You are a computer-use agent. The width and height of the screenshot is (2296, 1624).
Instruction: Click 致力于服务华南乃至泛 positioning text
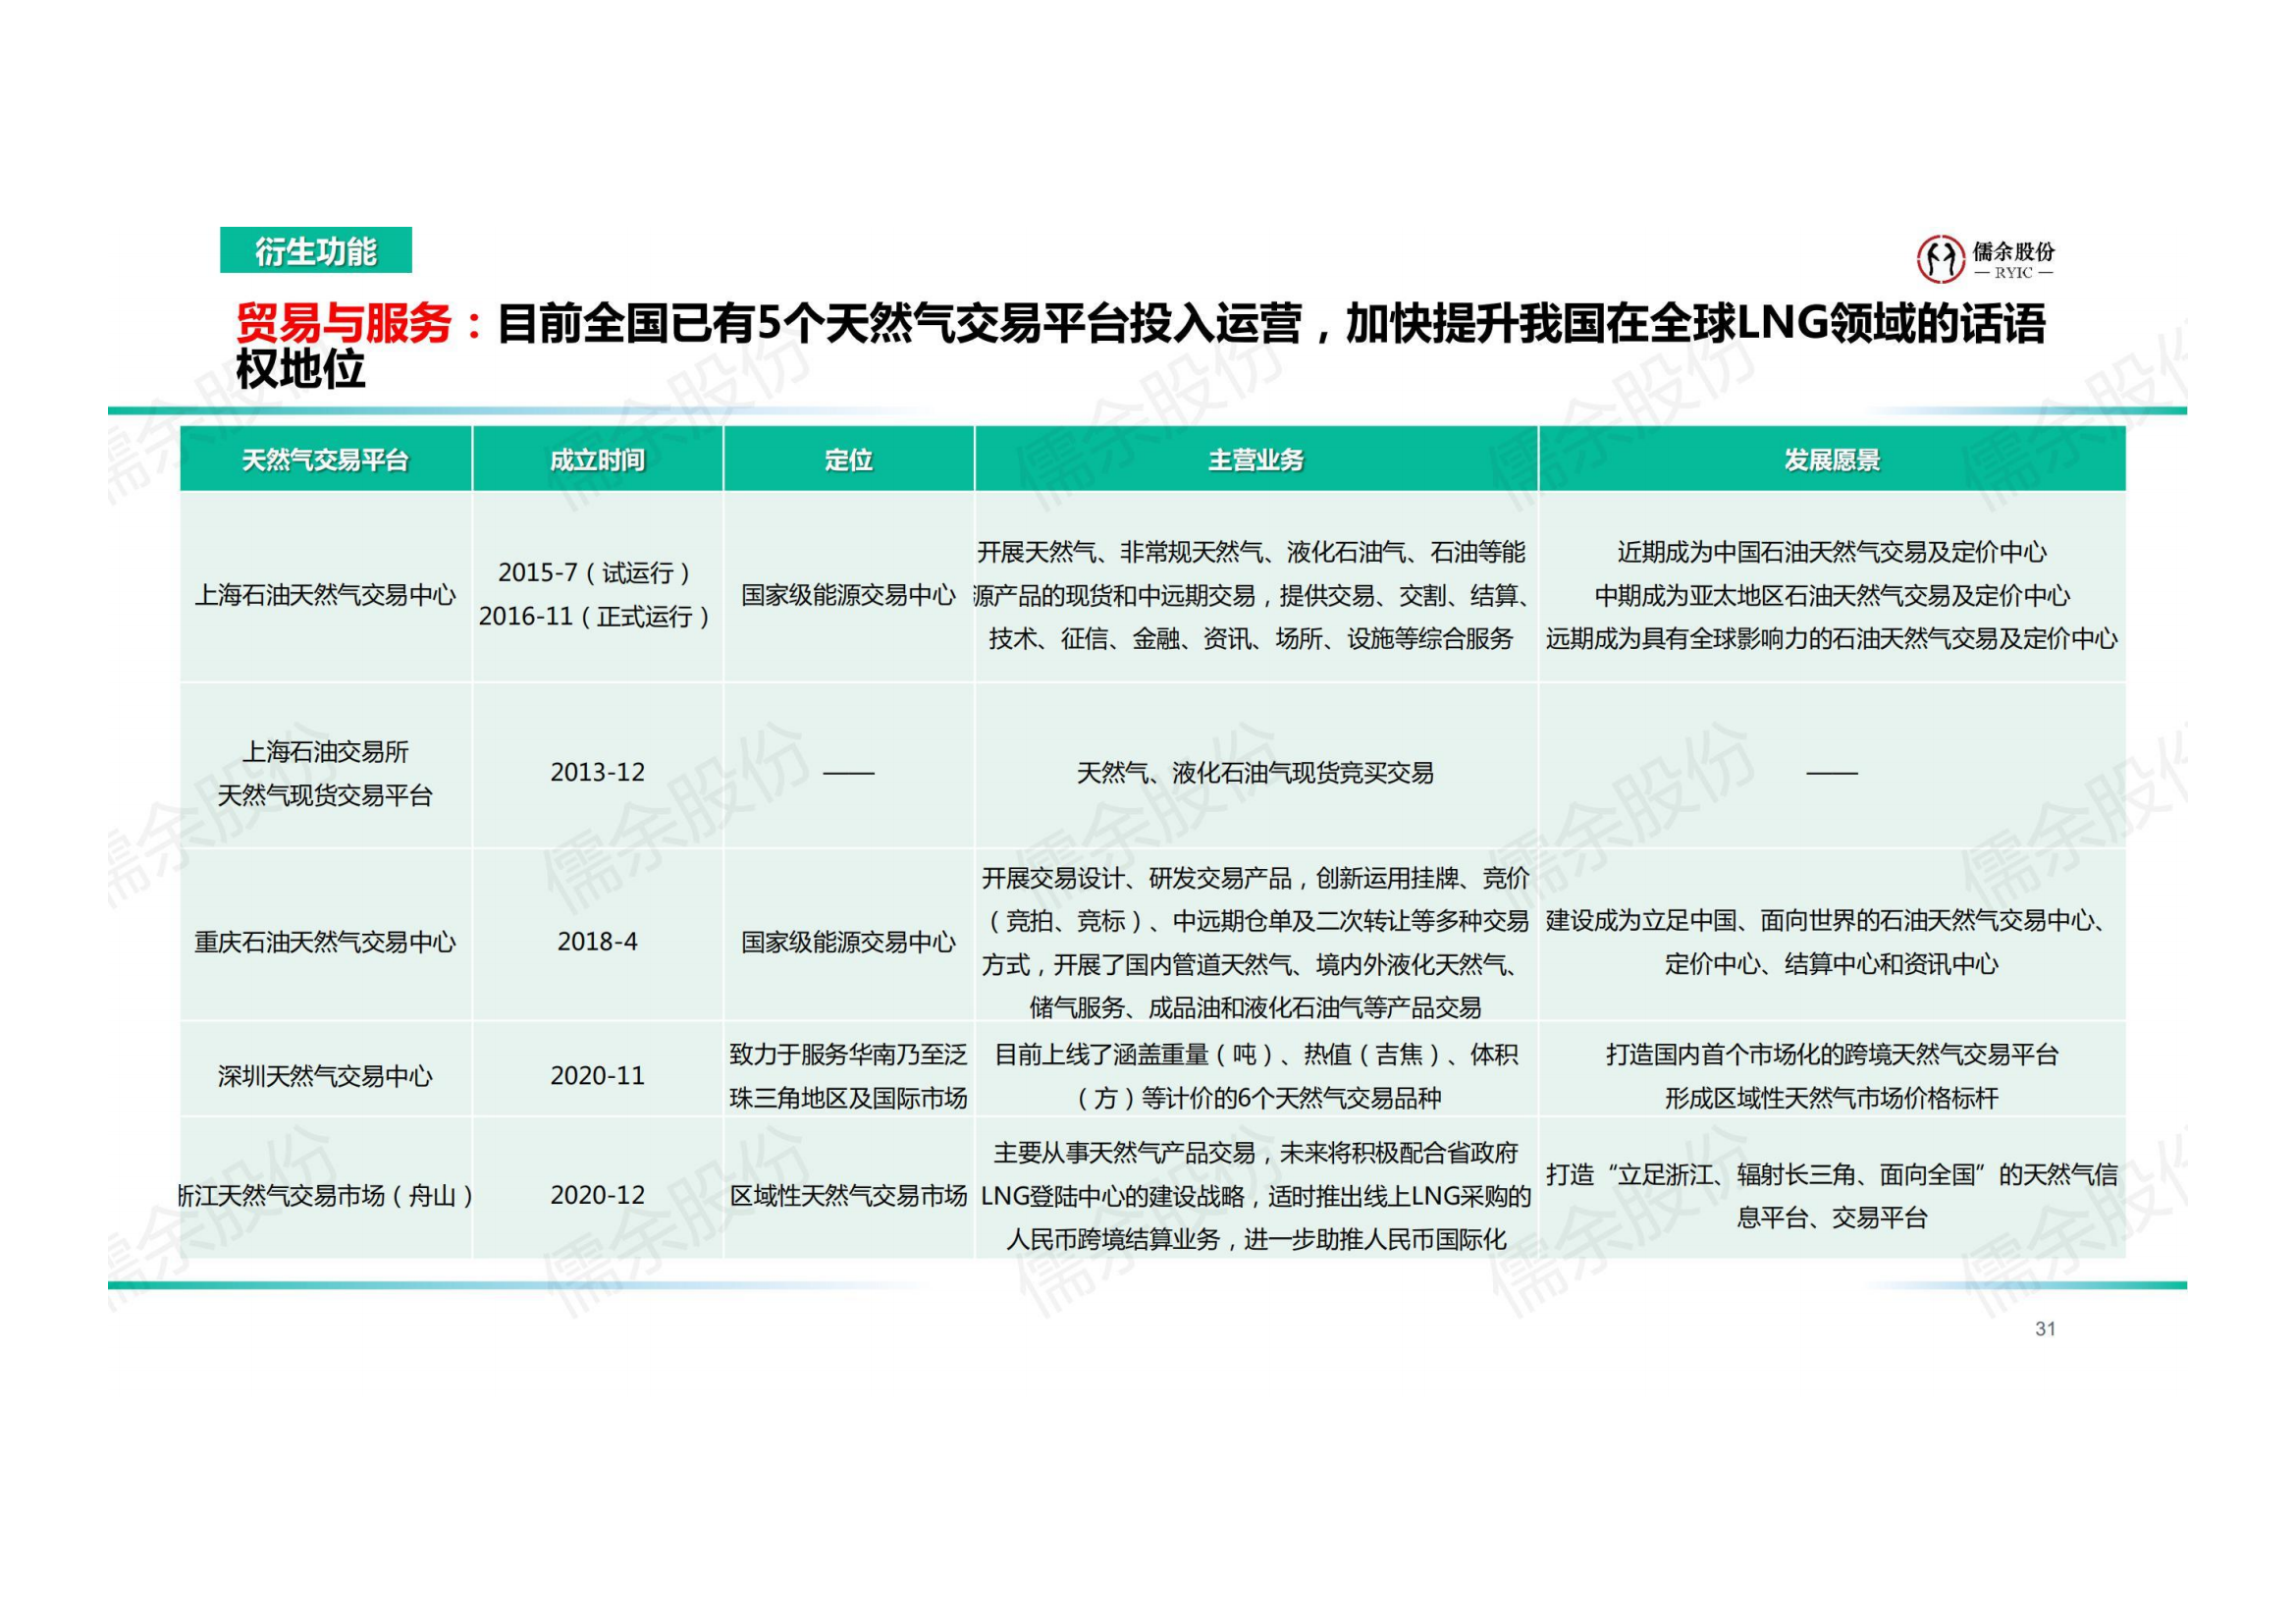click(x=849, y=1054)
